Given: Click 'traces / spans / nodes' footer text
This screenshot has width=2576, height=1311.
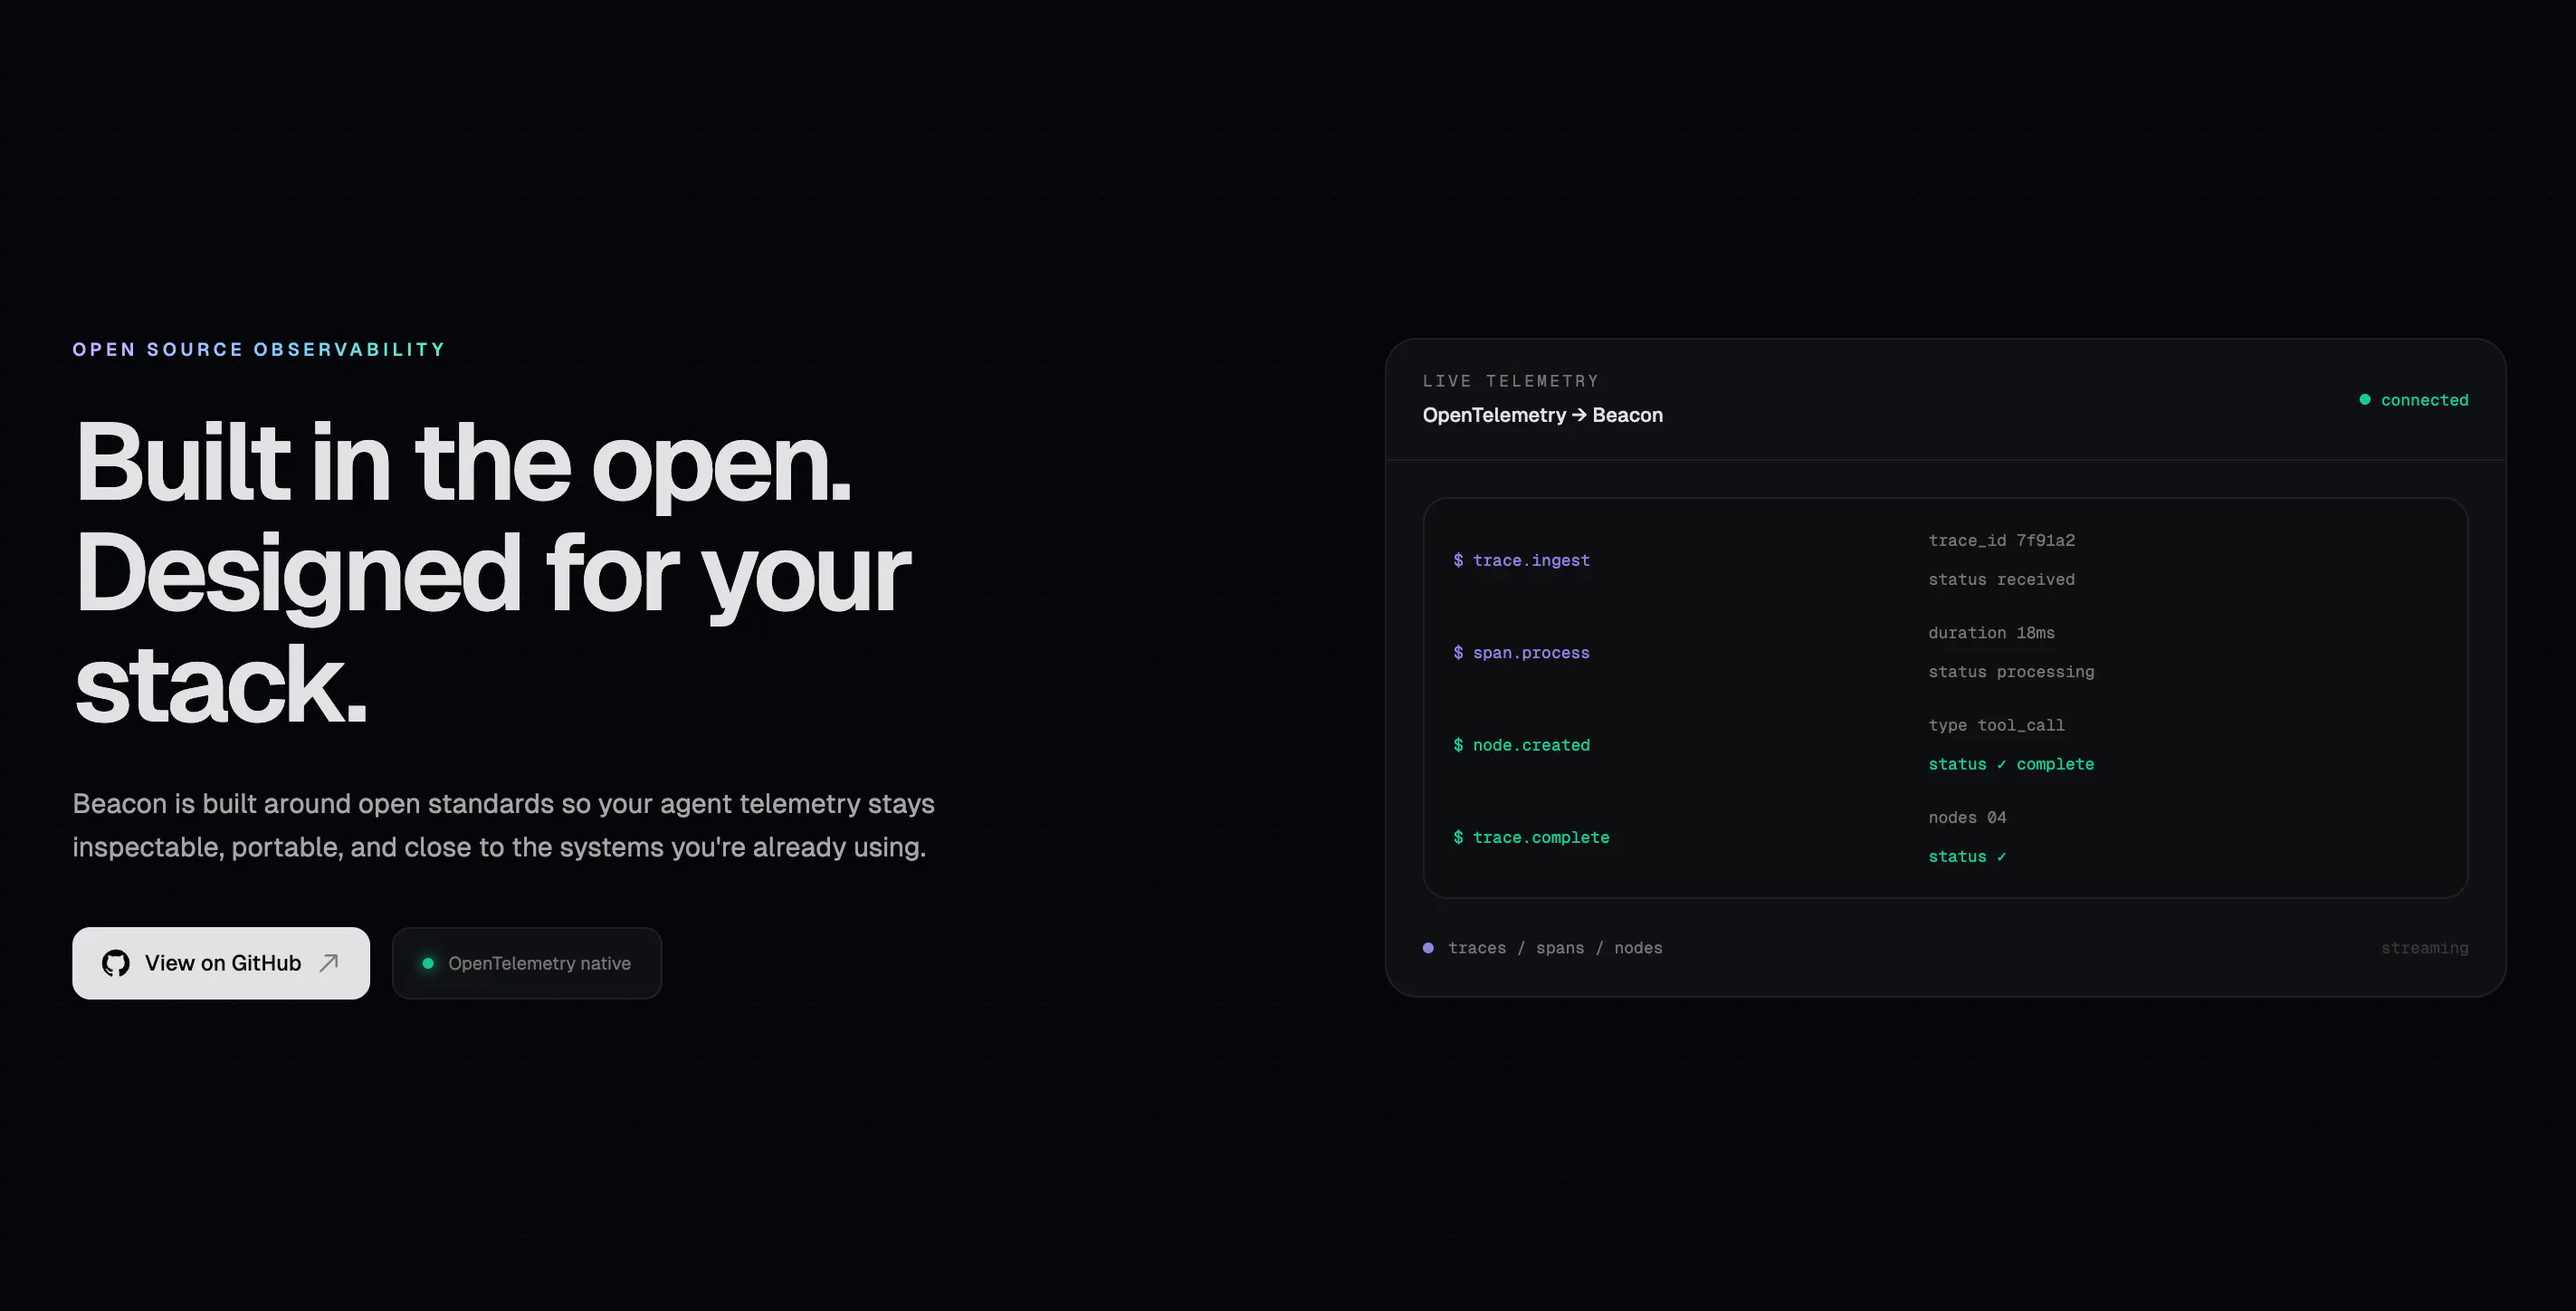Looking at the screenshot, I should click(1555, 948).
